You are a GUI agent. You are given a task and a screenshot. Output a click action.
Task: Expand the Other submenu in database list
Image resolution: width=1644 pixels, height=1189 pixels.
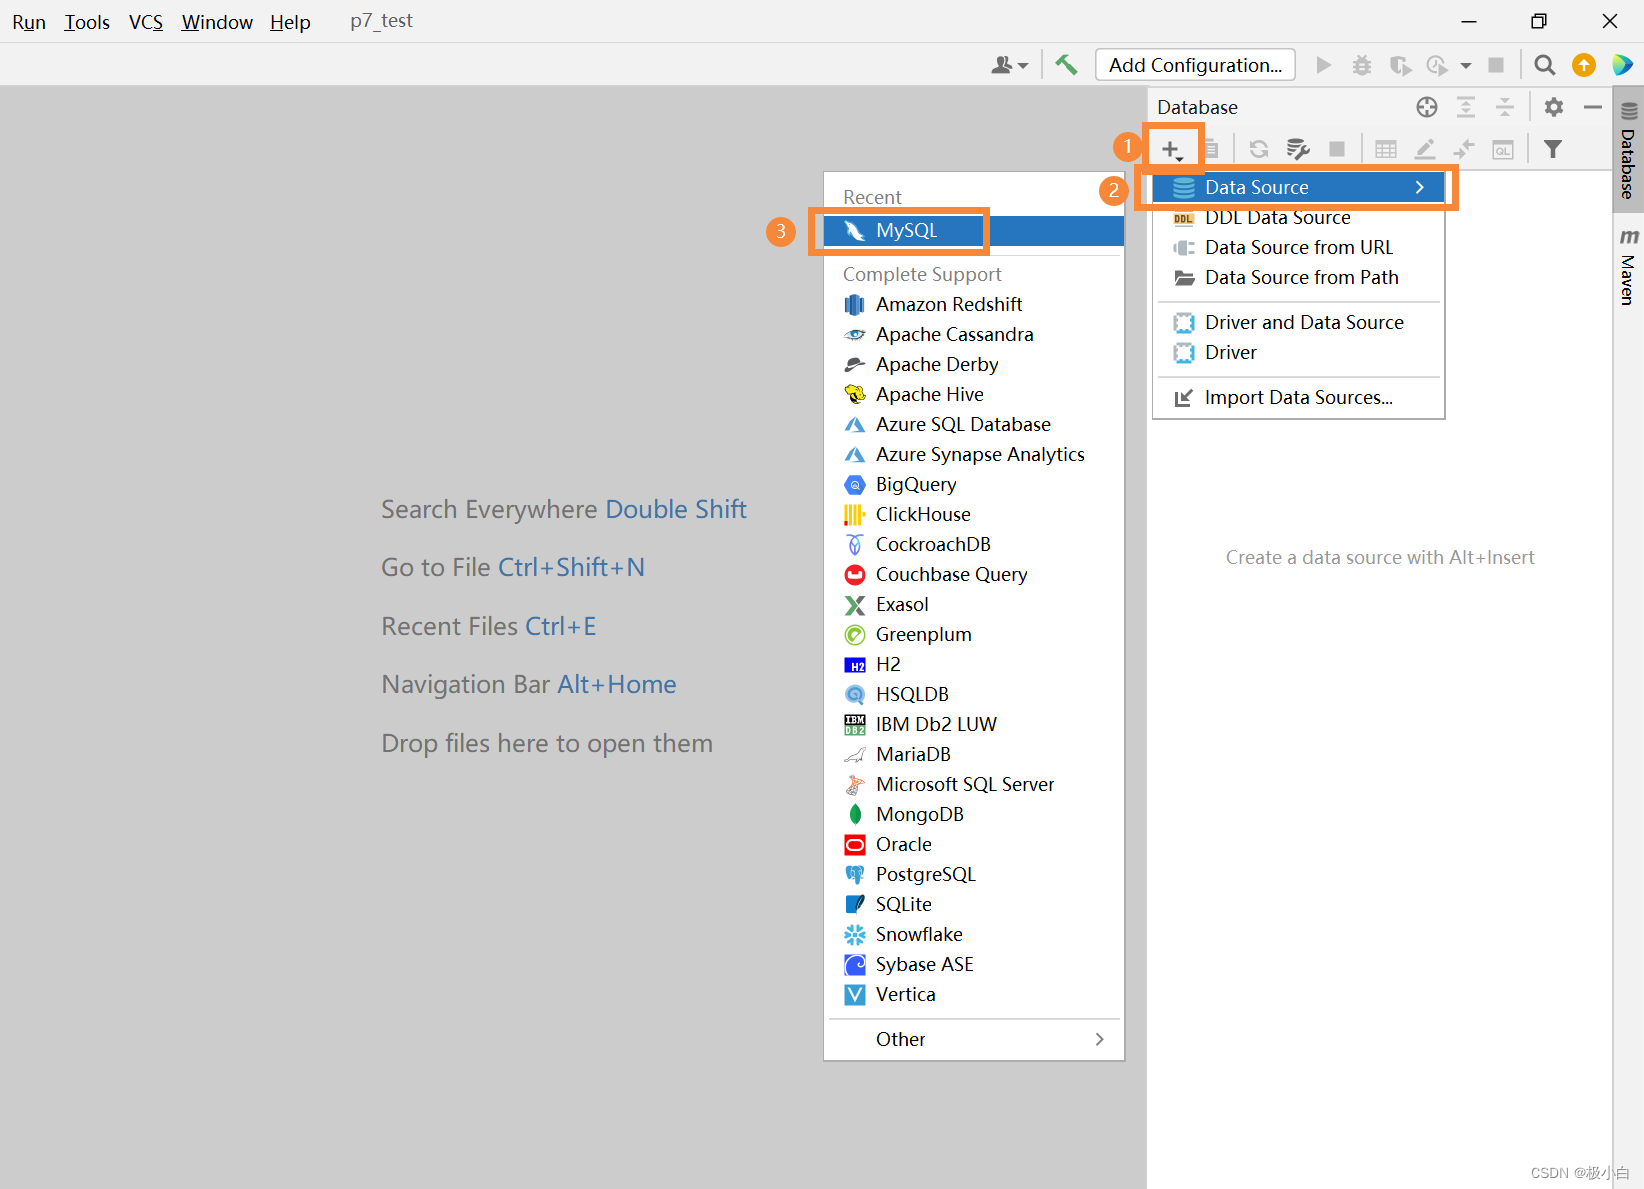click(974, 1039)
